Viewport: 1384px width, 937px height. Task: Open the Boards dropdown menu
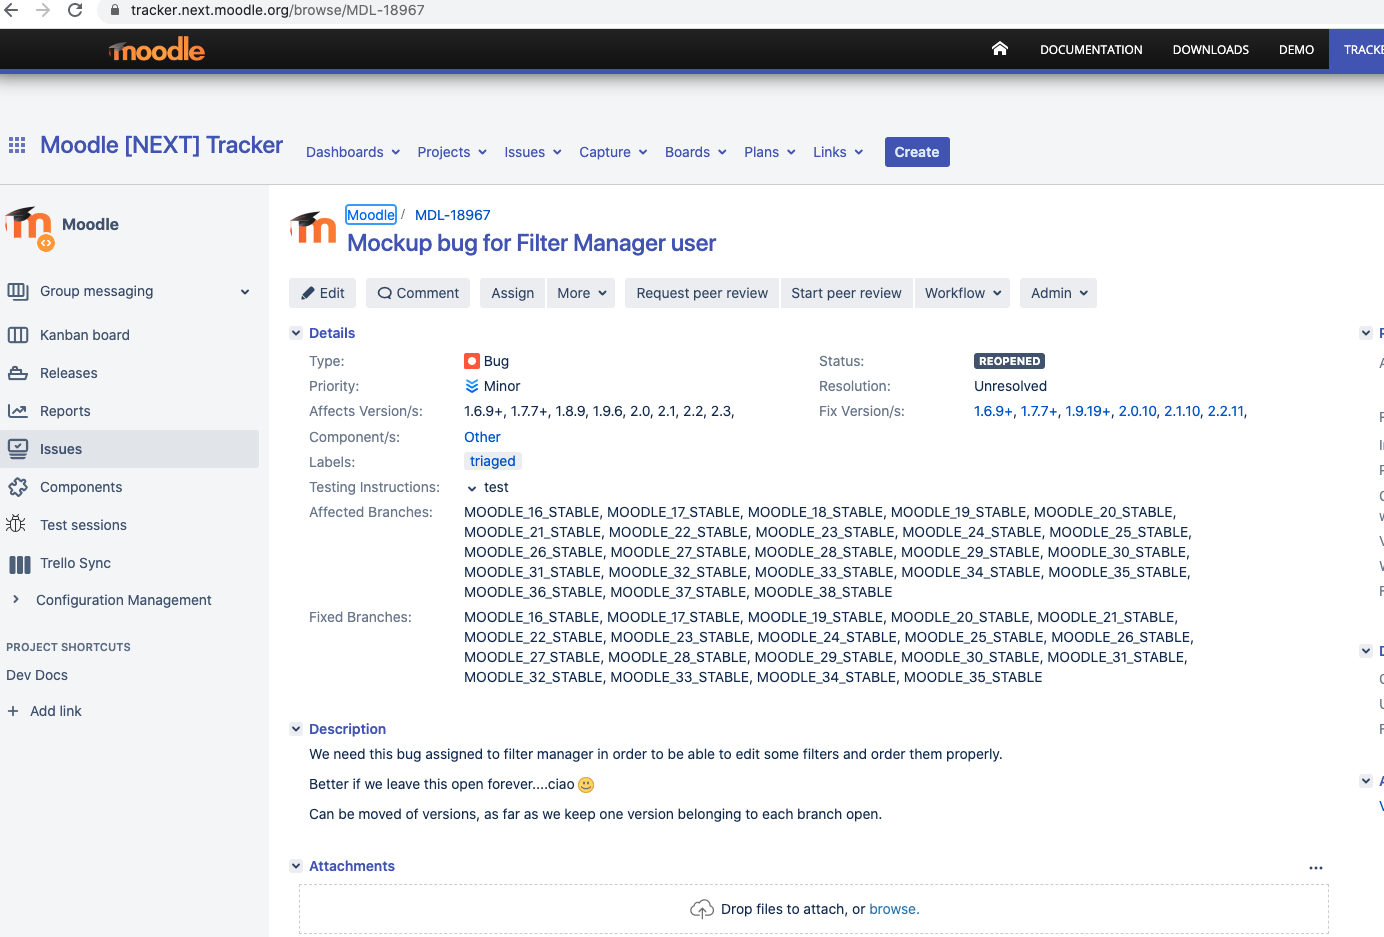(696, 152)
